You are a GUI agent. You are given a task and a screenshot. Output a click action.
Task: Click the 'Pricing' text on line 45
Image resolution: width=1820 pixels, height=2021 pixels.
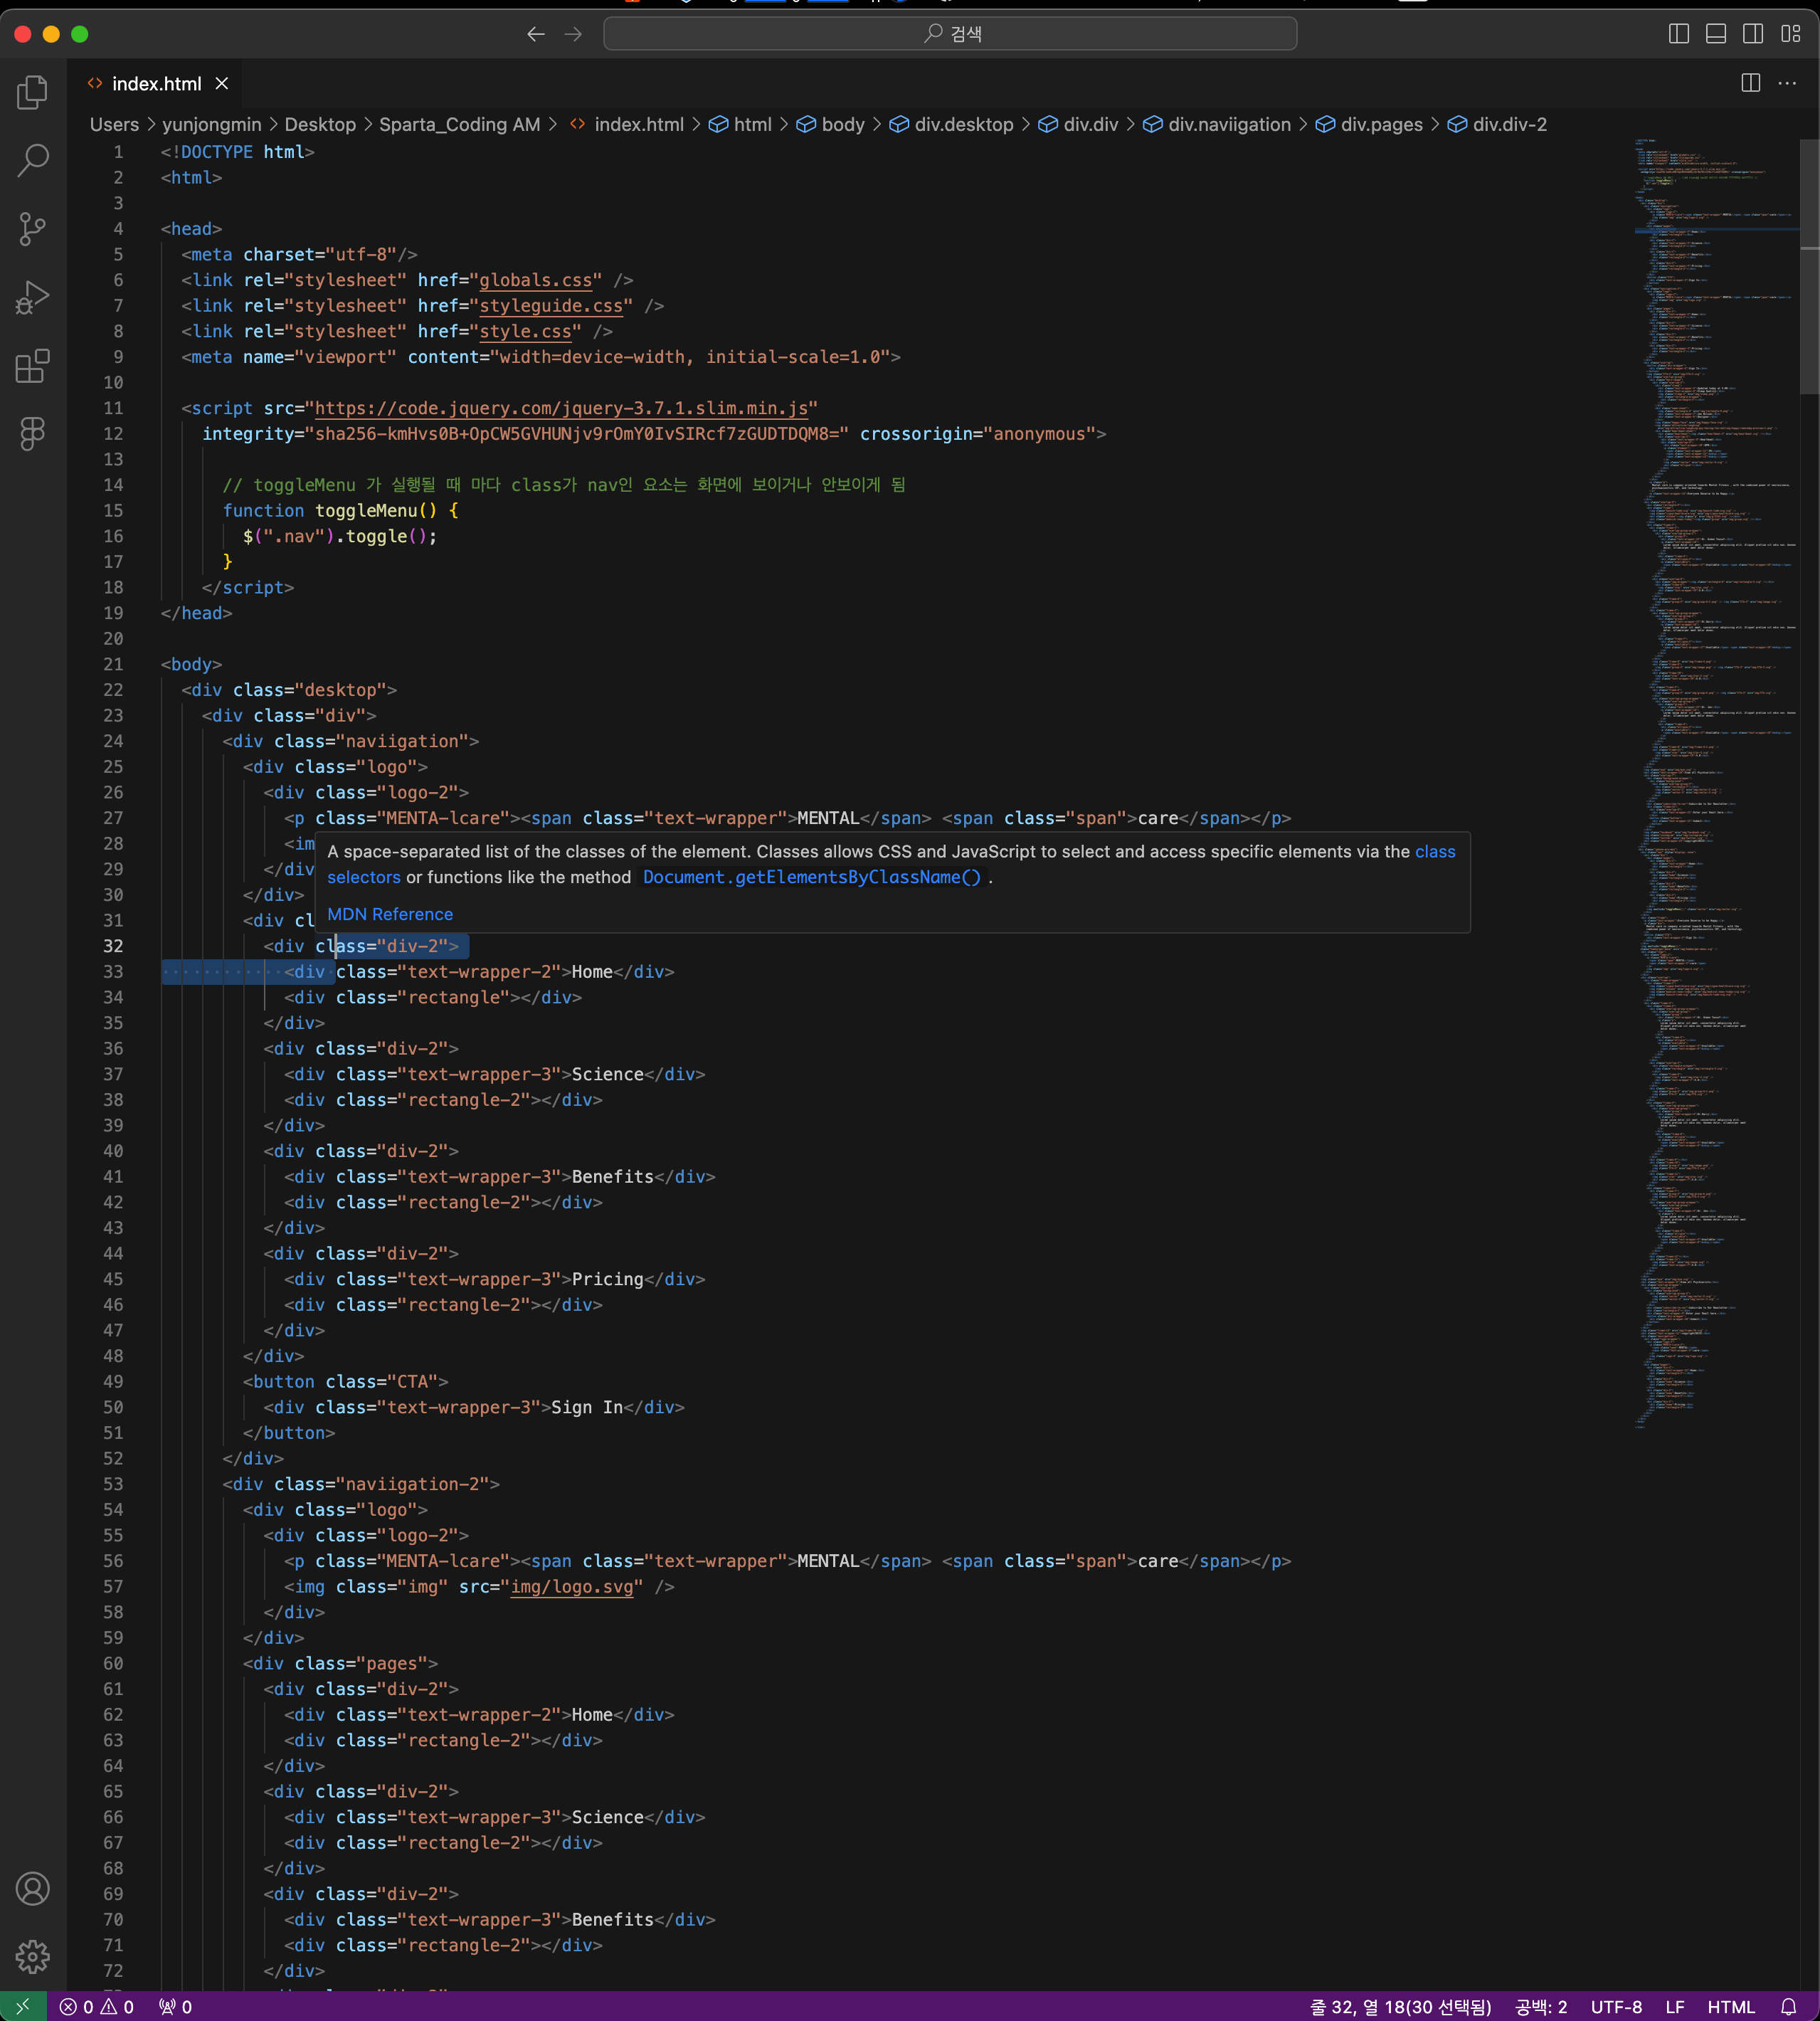pos(607,1279)
